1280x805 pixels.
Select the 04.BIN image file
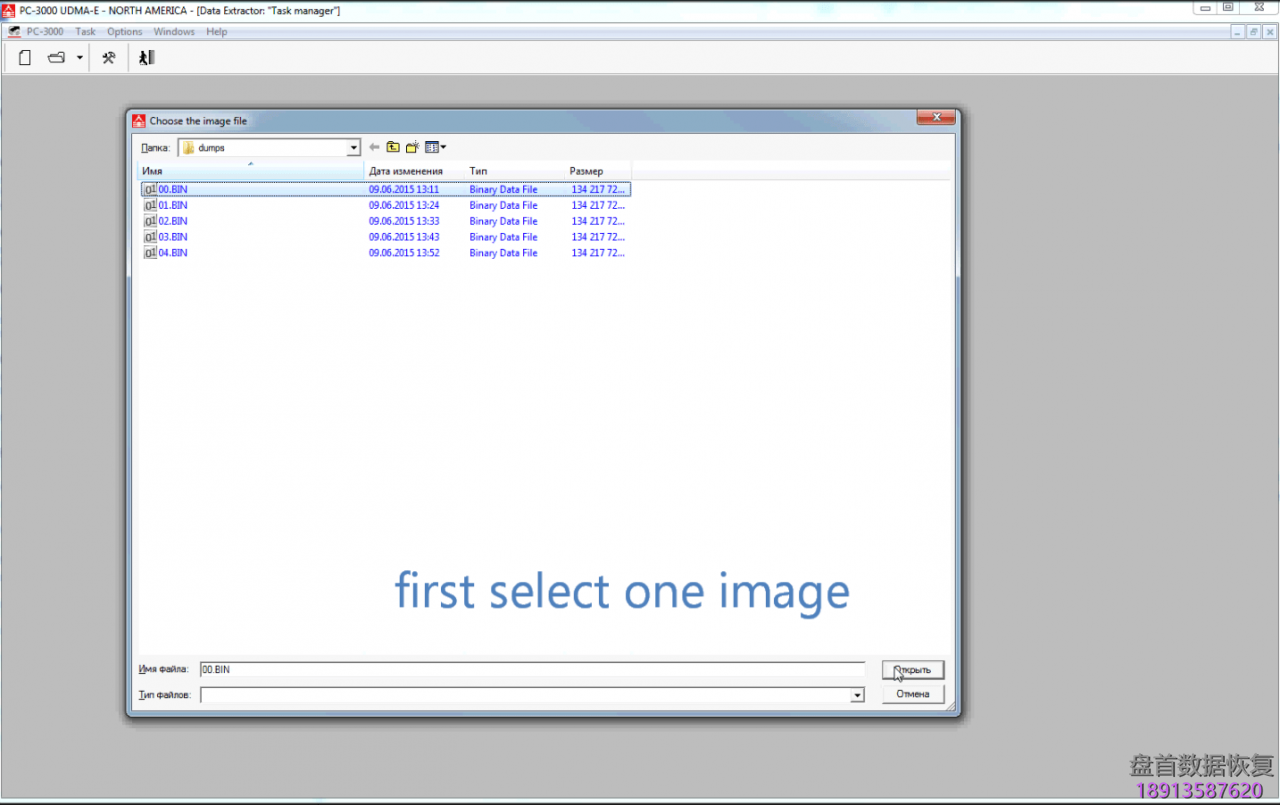pos(173,253)
